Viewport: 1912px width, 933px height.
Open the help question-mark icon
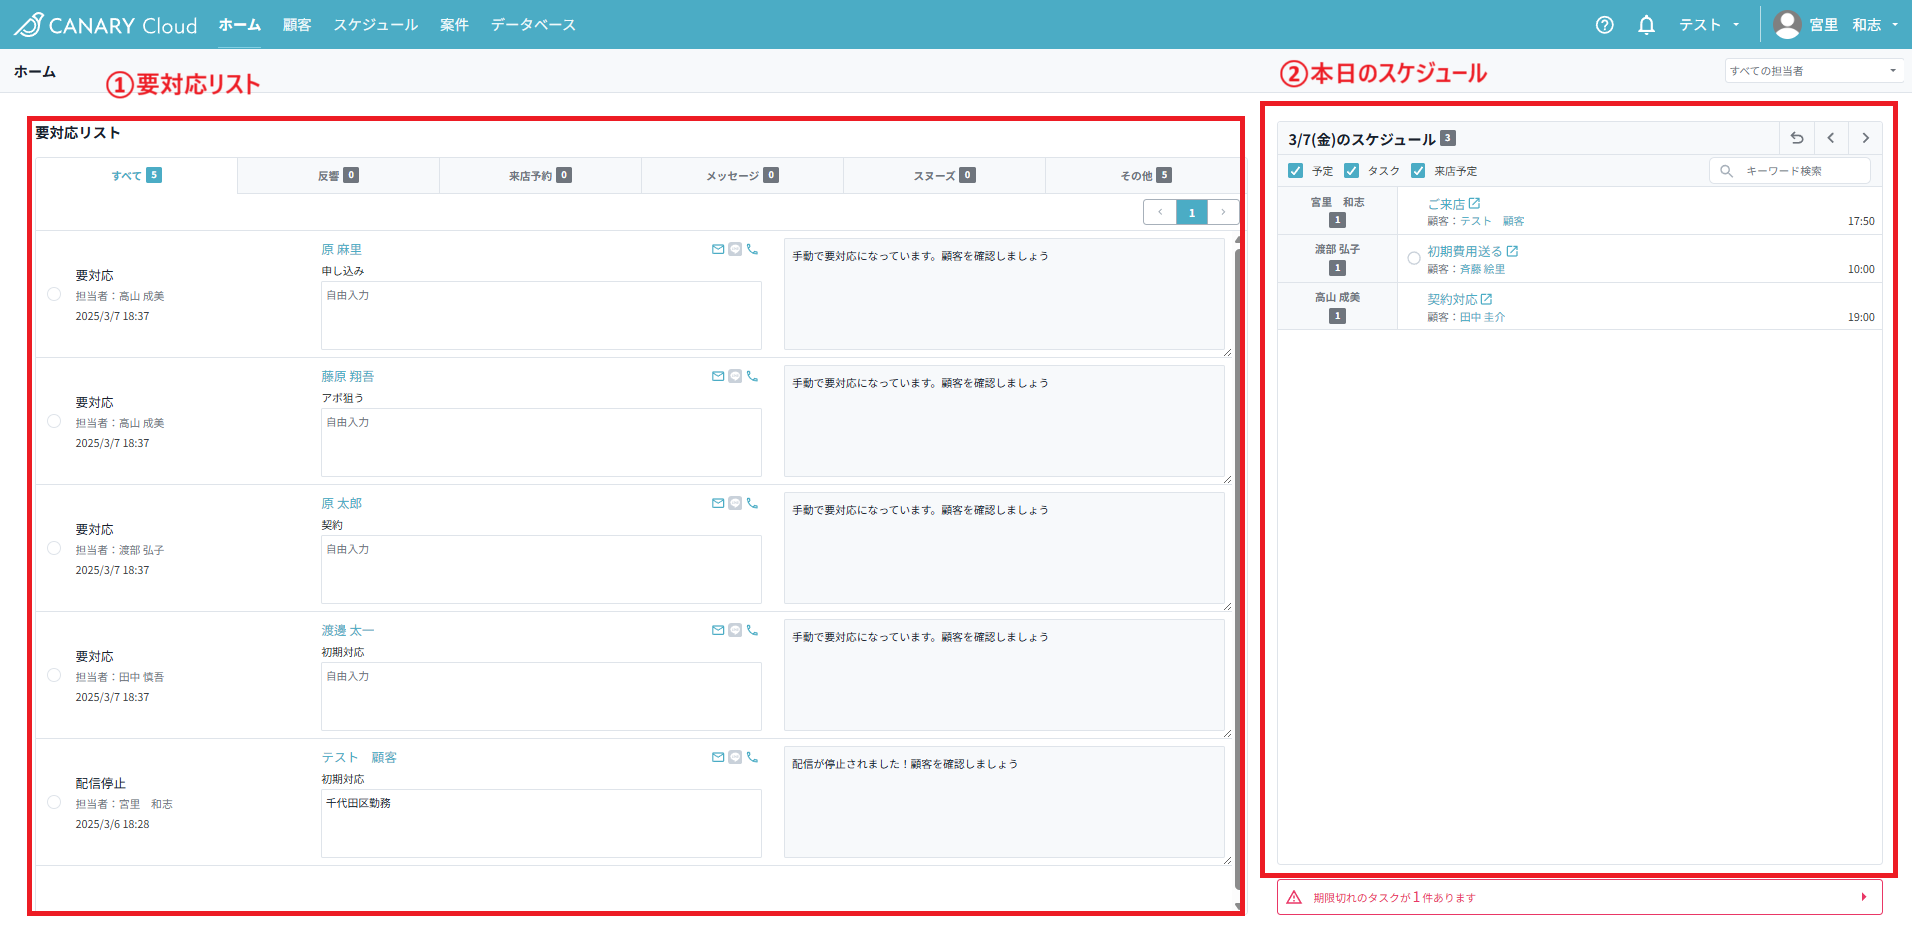click(x=1605, y=25)
